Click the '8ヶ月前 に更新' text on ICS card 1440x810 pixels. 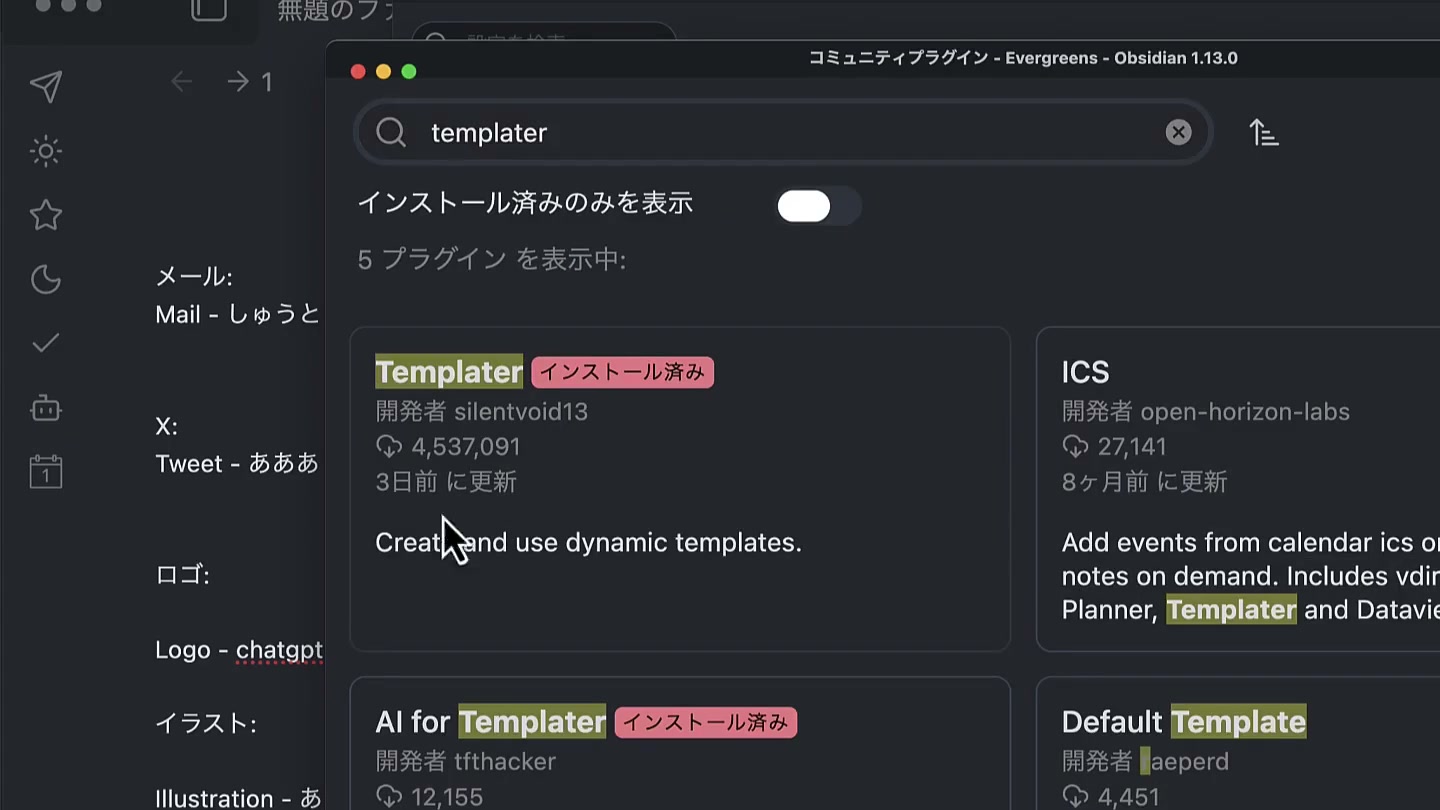point(1145,482)
